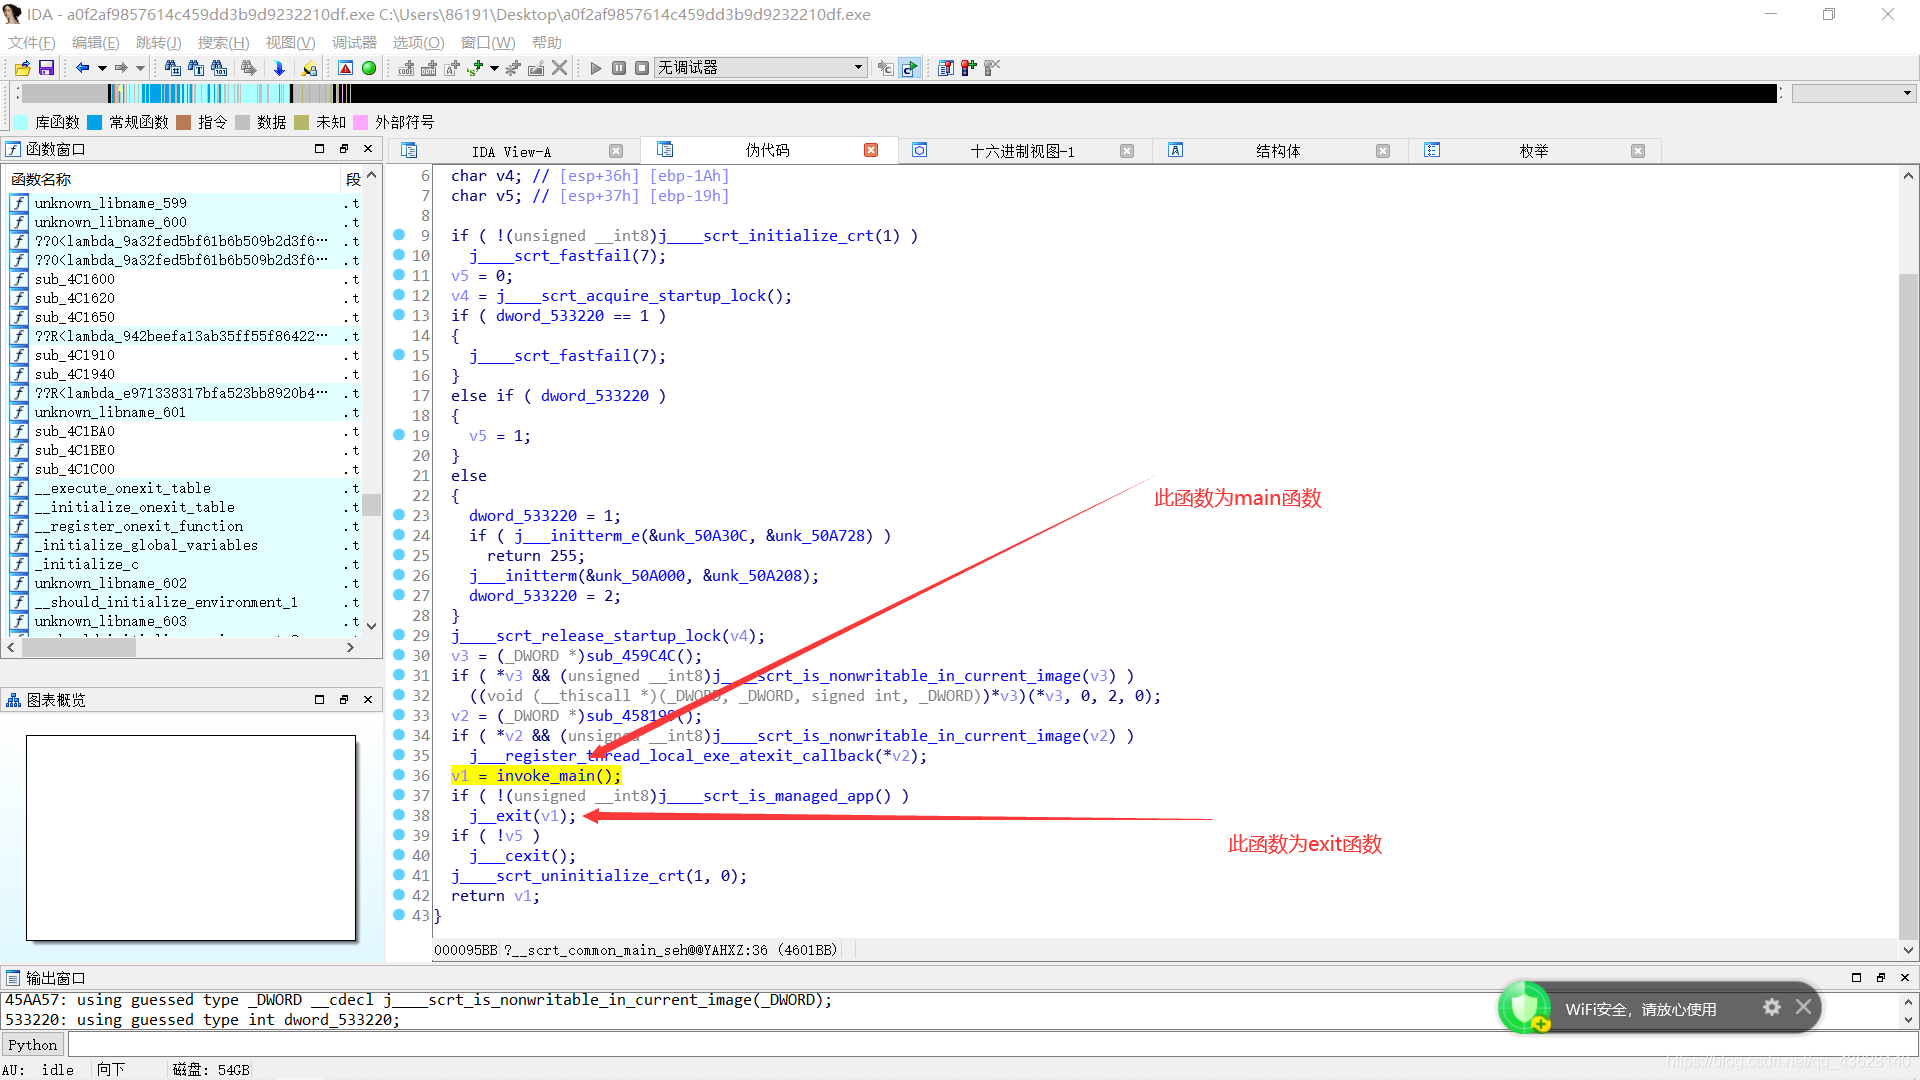Close the 函数窗口 panel
The image size is (1920, 1080).
pyautogui.click(x=368, y=149)
